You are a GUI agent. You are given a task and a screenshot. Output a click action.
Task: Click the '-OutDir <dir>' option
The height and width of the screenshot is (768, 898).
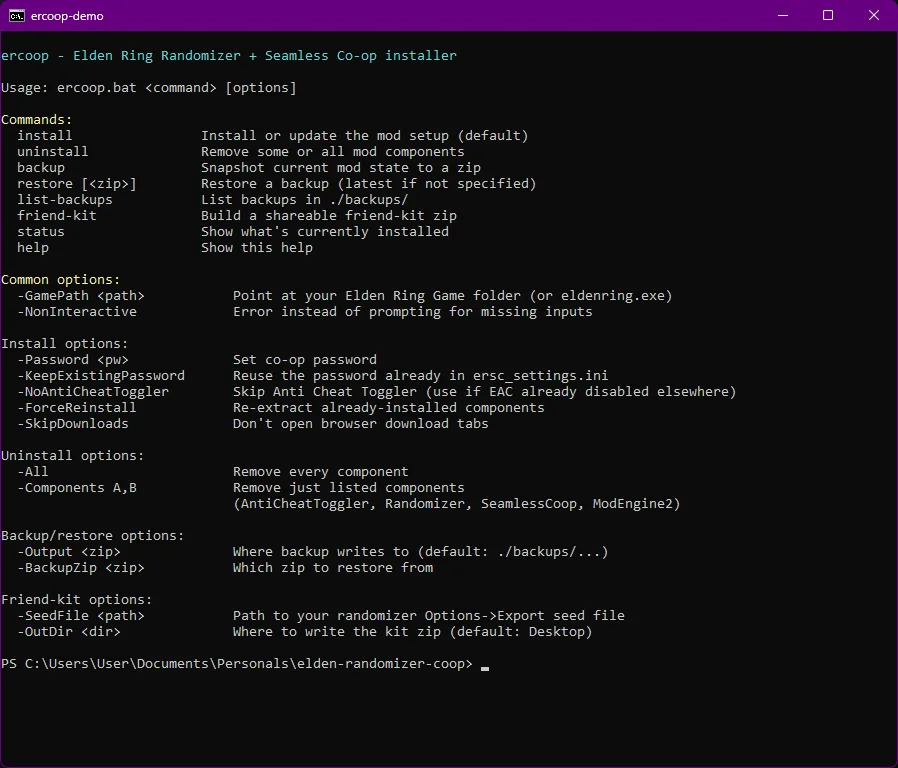(x=69, y=633)
